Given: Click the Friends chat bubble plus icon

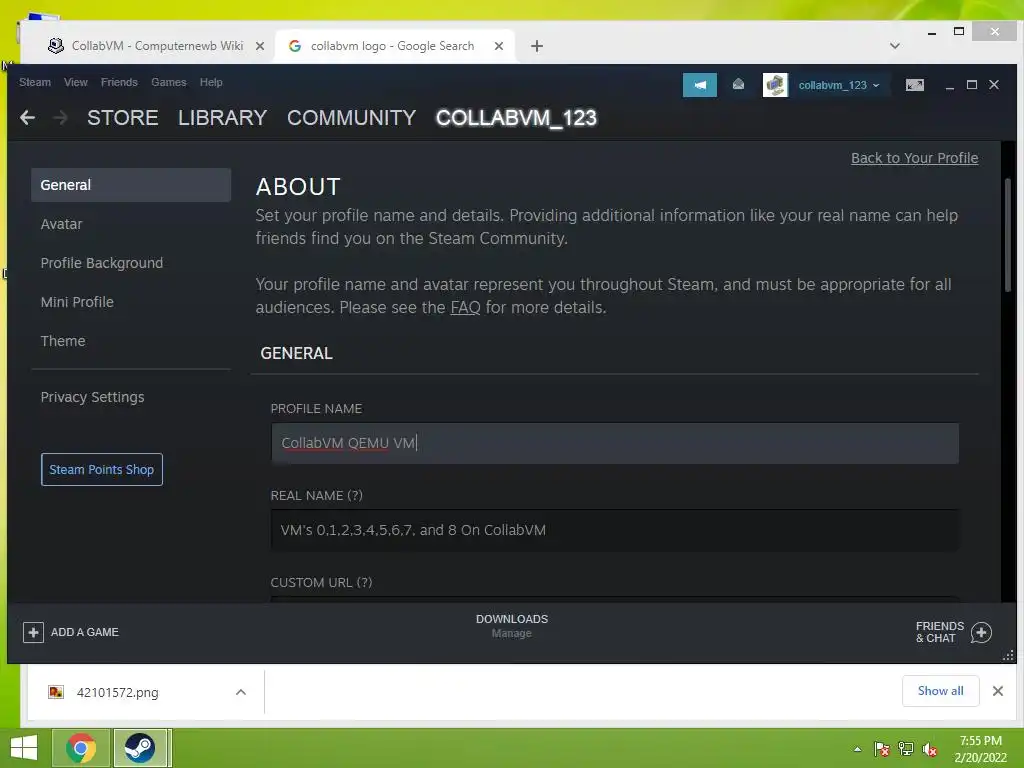Looking at the screenshot, I should [981, 632].
